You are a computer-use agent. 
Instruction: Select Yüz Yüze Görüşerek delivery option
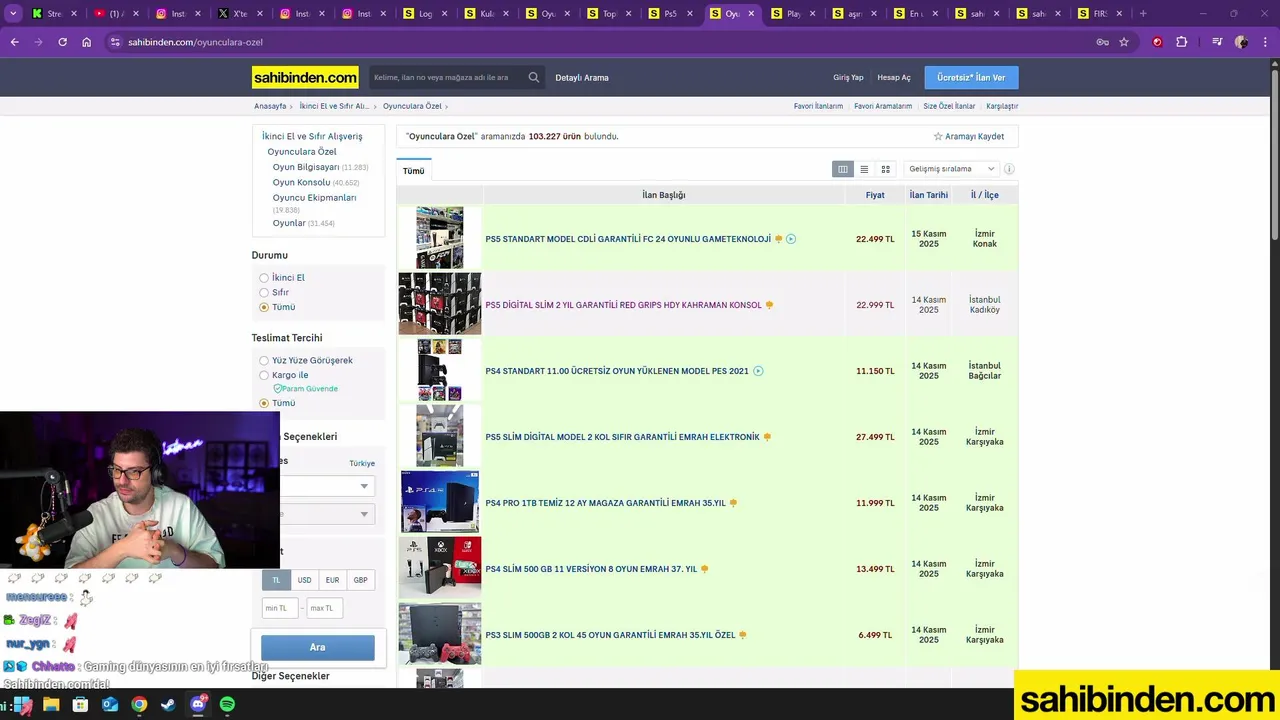(264, 361)
